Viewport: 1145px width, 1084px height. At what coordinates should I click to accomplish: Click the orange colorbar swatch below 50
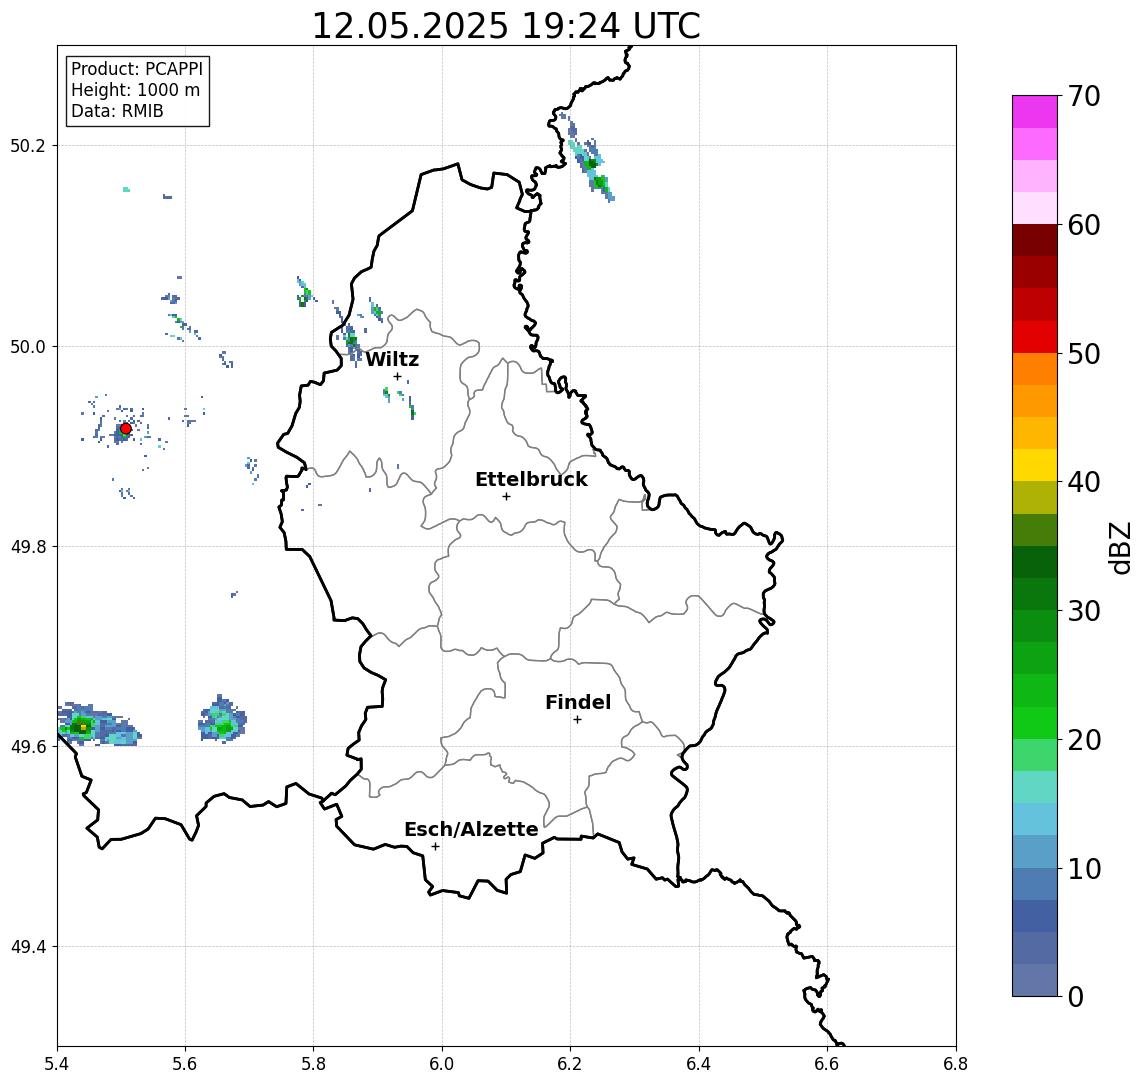(1035, 369)
